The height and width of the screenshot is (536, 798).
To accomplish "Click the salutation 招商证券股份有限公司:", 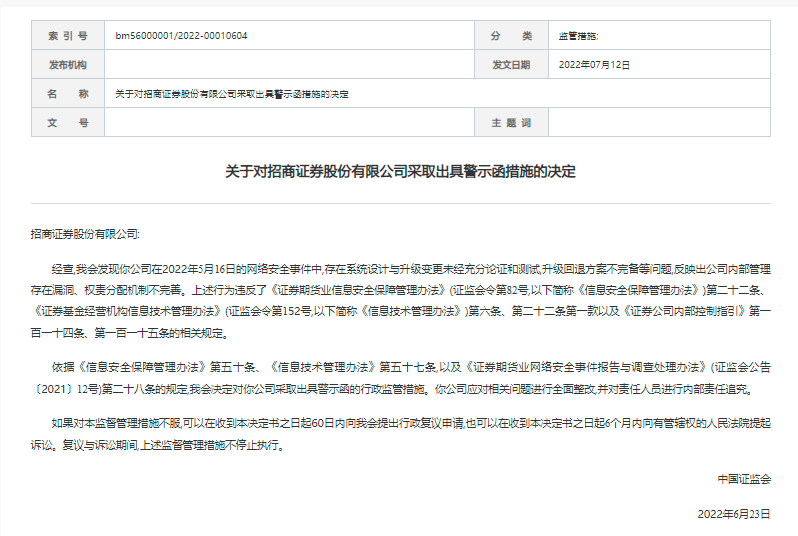I will 85,234.
